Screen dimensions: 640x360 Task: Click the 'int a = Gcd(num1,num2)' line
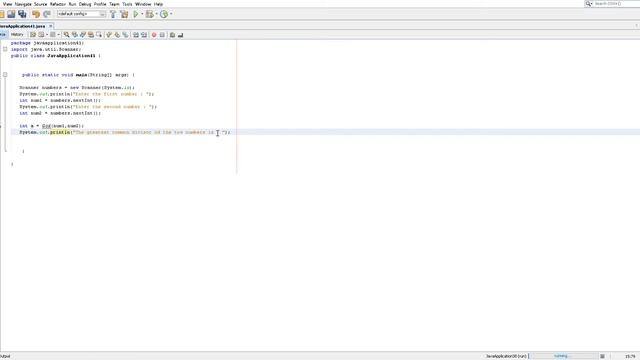51,126
